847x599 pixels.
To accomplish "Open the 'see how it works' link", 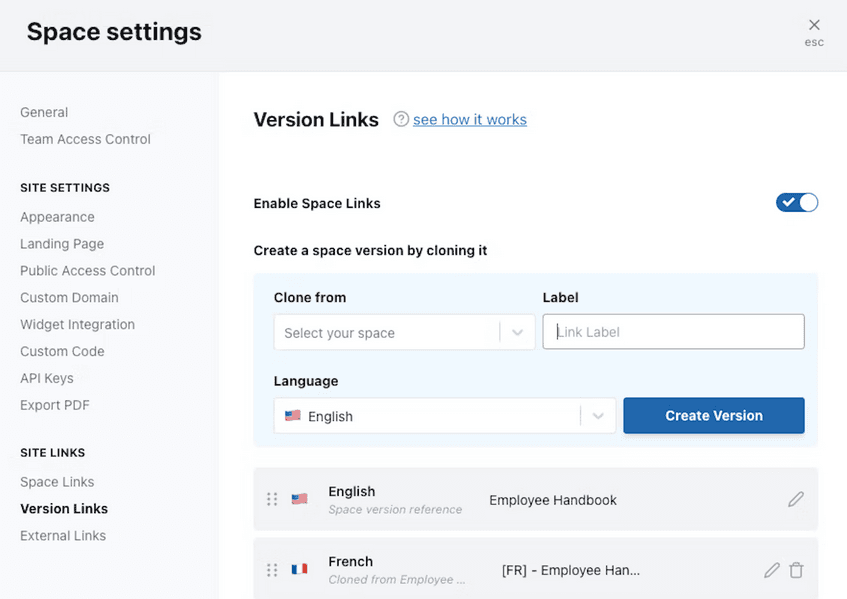I will coord(469,119).
